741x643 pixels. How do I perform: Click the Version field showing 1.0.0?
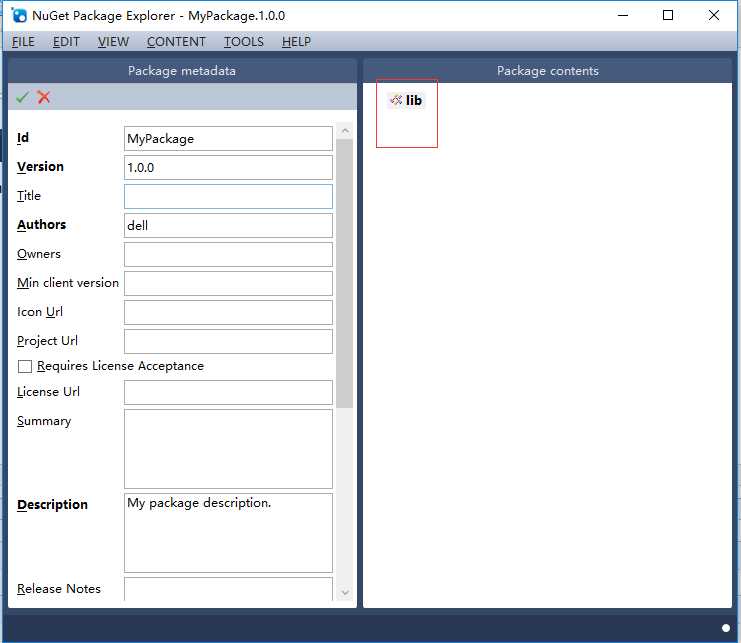228,168
